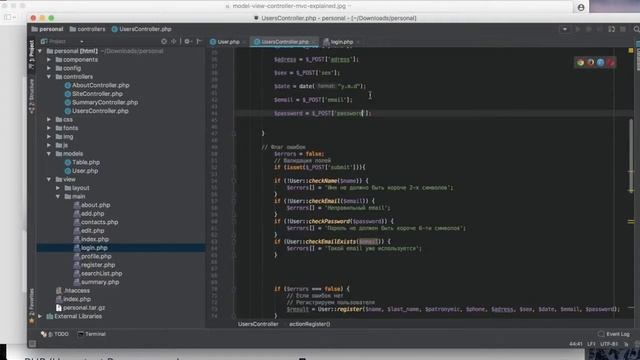Screen dimensions: 640x360
Task: Open the Safari browser preview icon
Action: 600,62
